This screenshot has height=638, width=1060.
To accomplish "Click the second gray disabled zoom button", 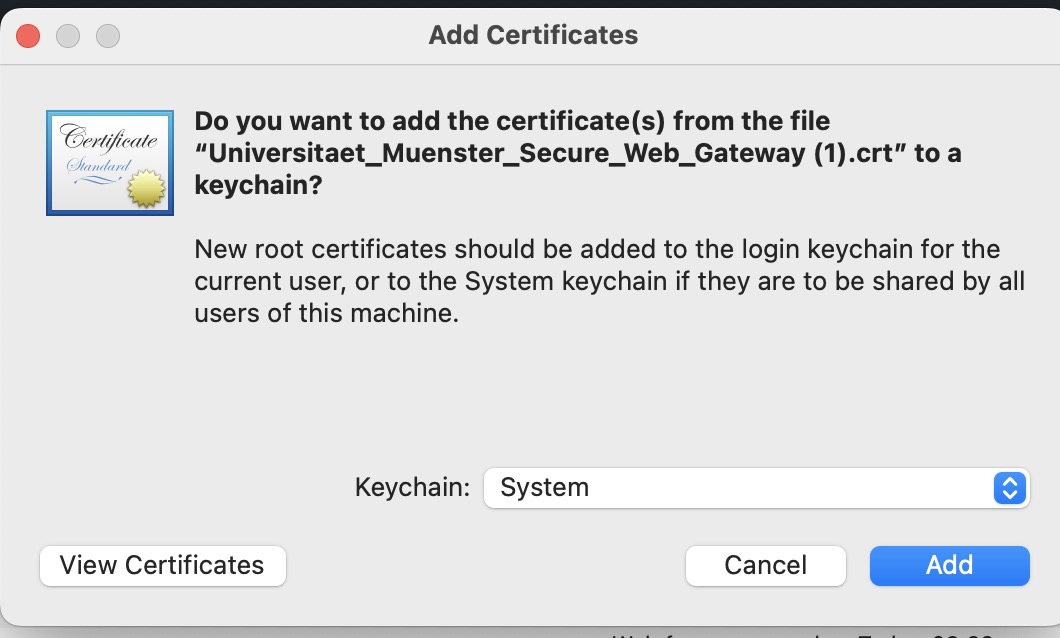I will pos(107,36).
